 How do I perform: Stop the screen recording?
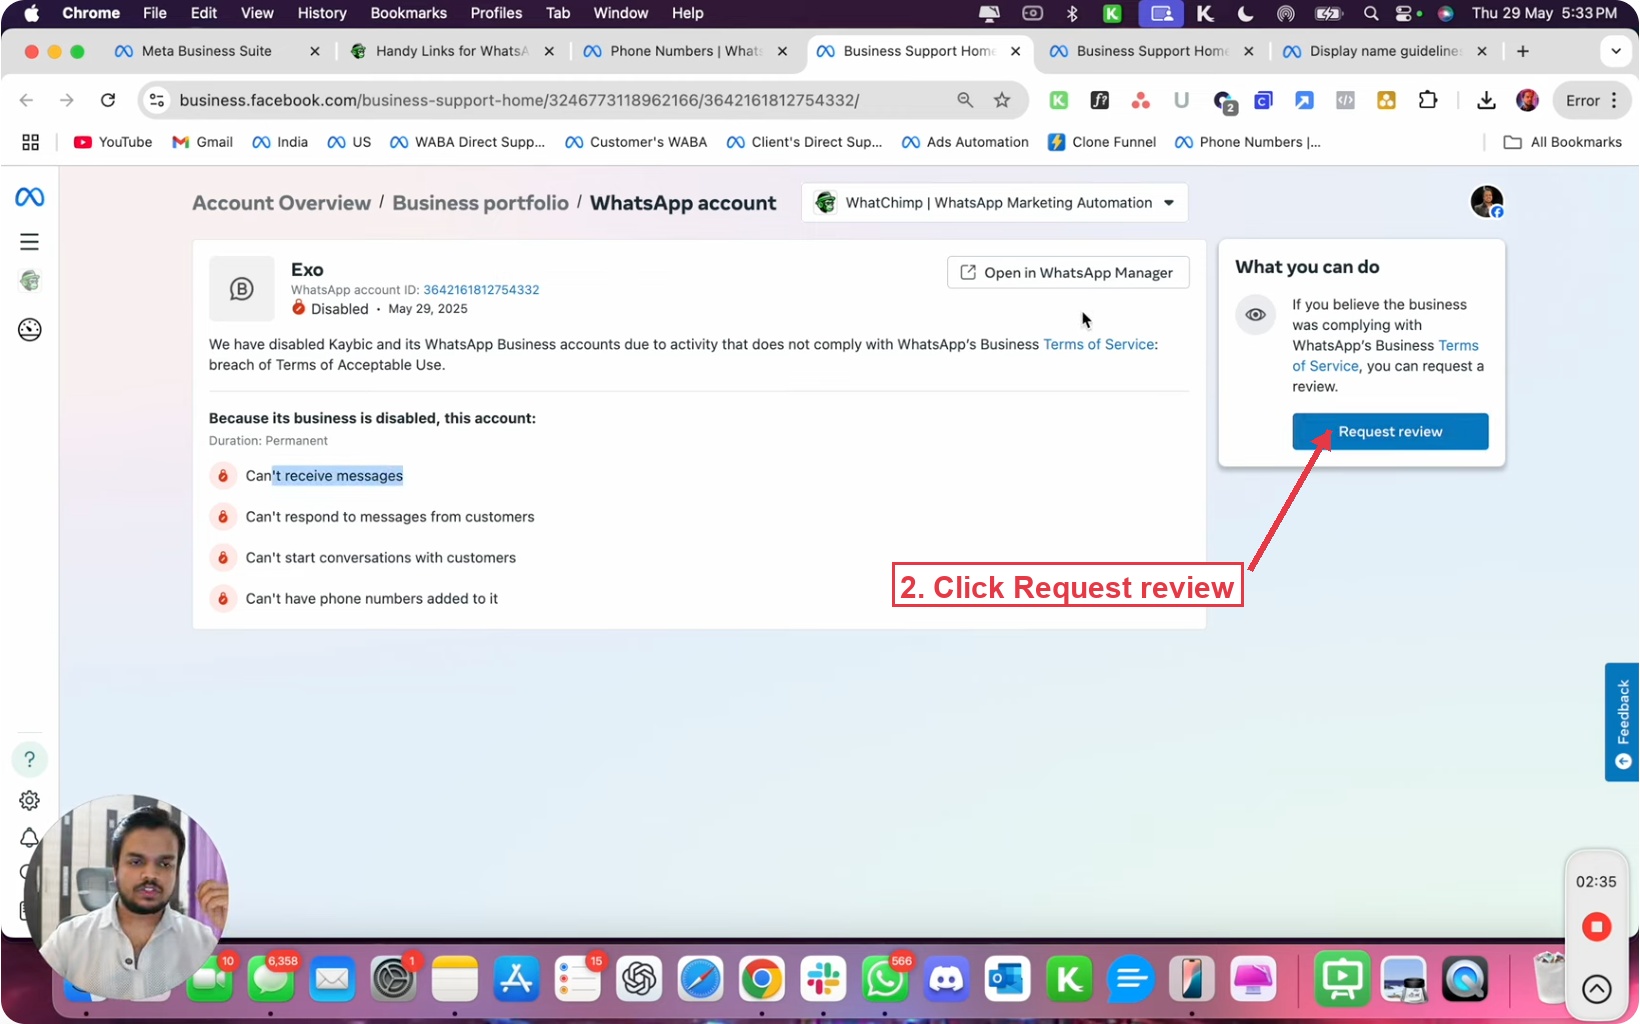[x=1596, y=927]
